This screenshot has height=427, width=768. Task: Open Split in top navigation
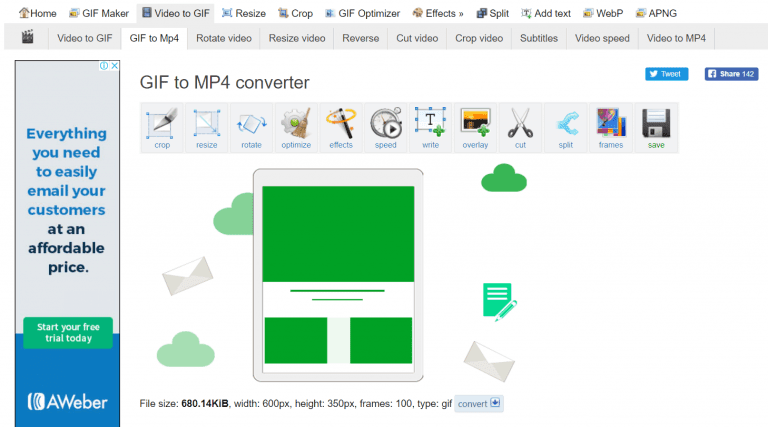point(493,13)
